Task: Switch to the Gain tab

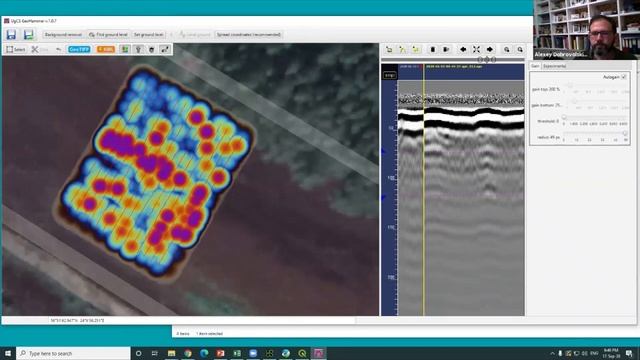Action: click(535, 66)
